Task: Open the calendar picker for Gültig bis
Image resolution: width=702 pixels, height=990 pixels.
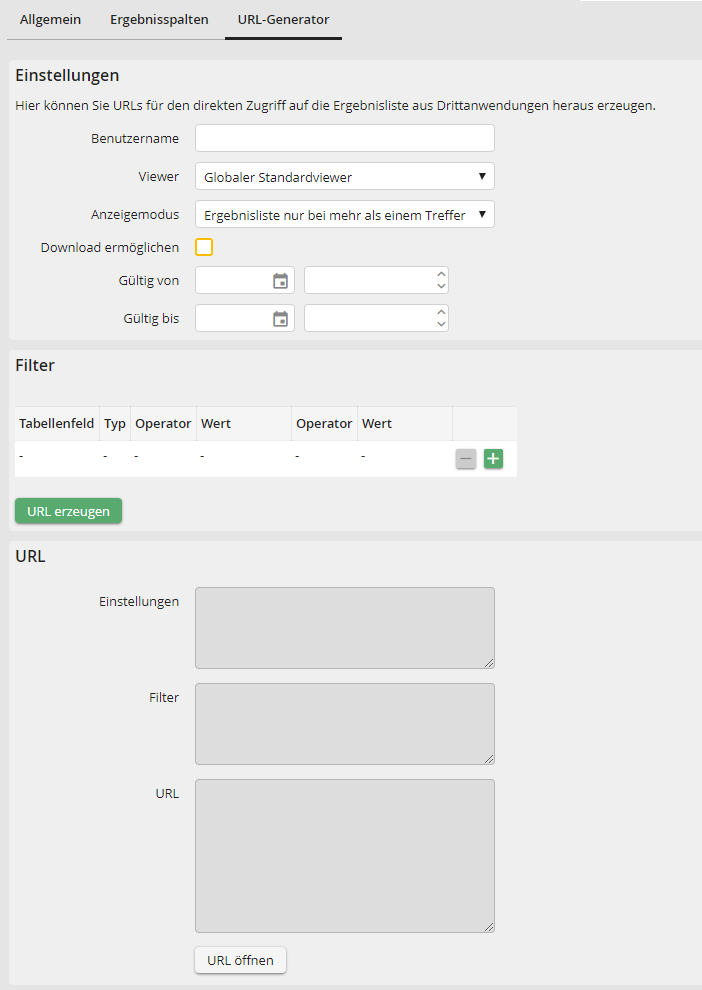Action: tap(281, 318)
